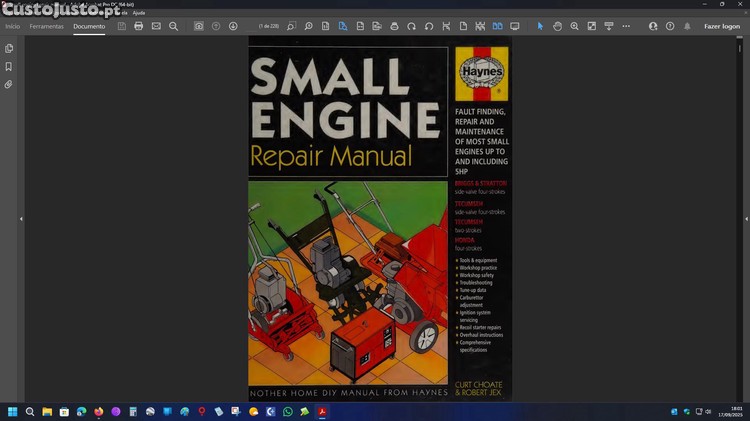Open the bookmarks panel
750x421 pixels.
coord(9,66)
